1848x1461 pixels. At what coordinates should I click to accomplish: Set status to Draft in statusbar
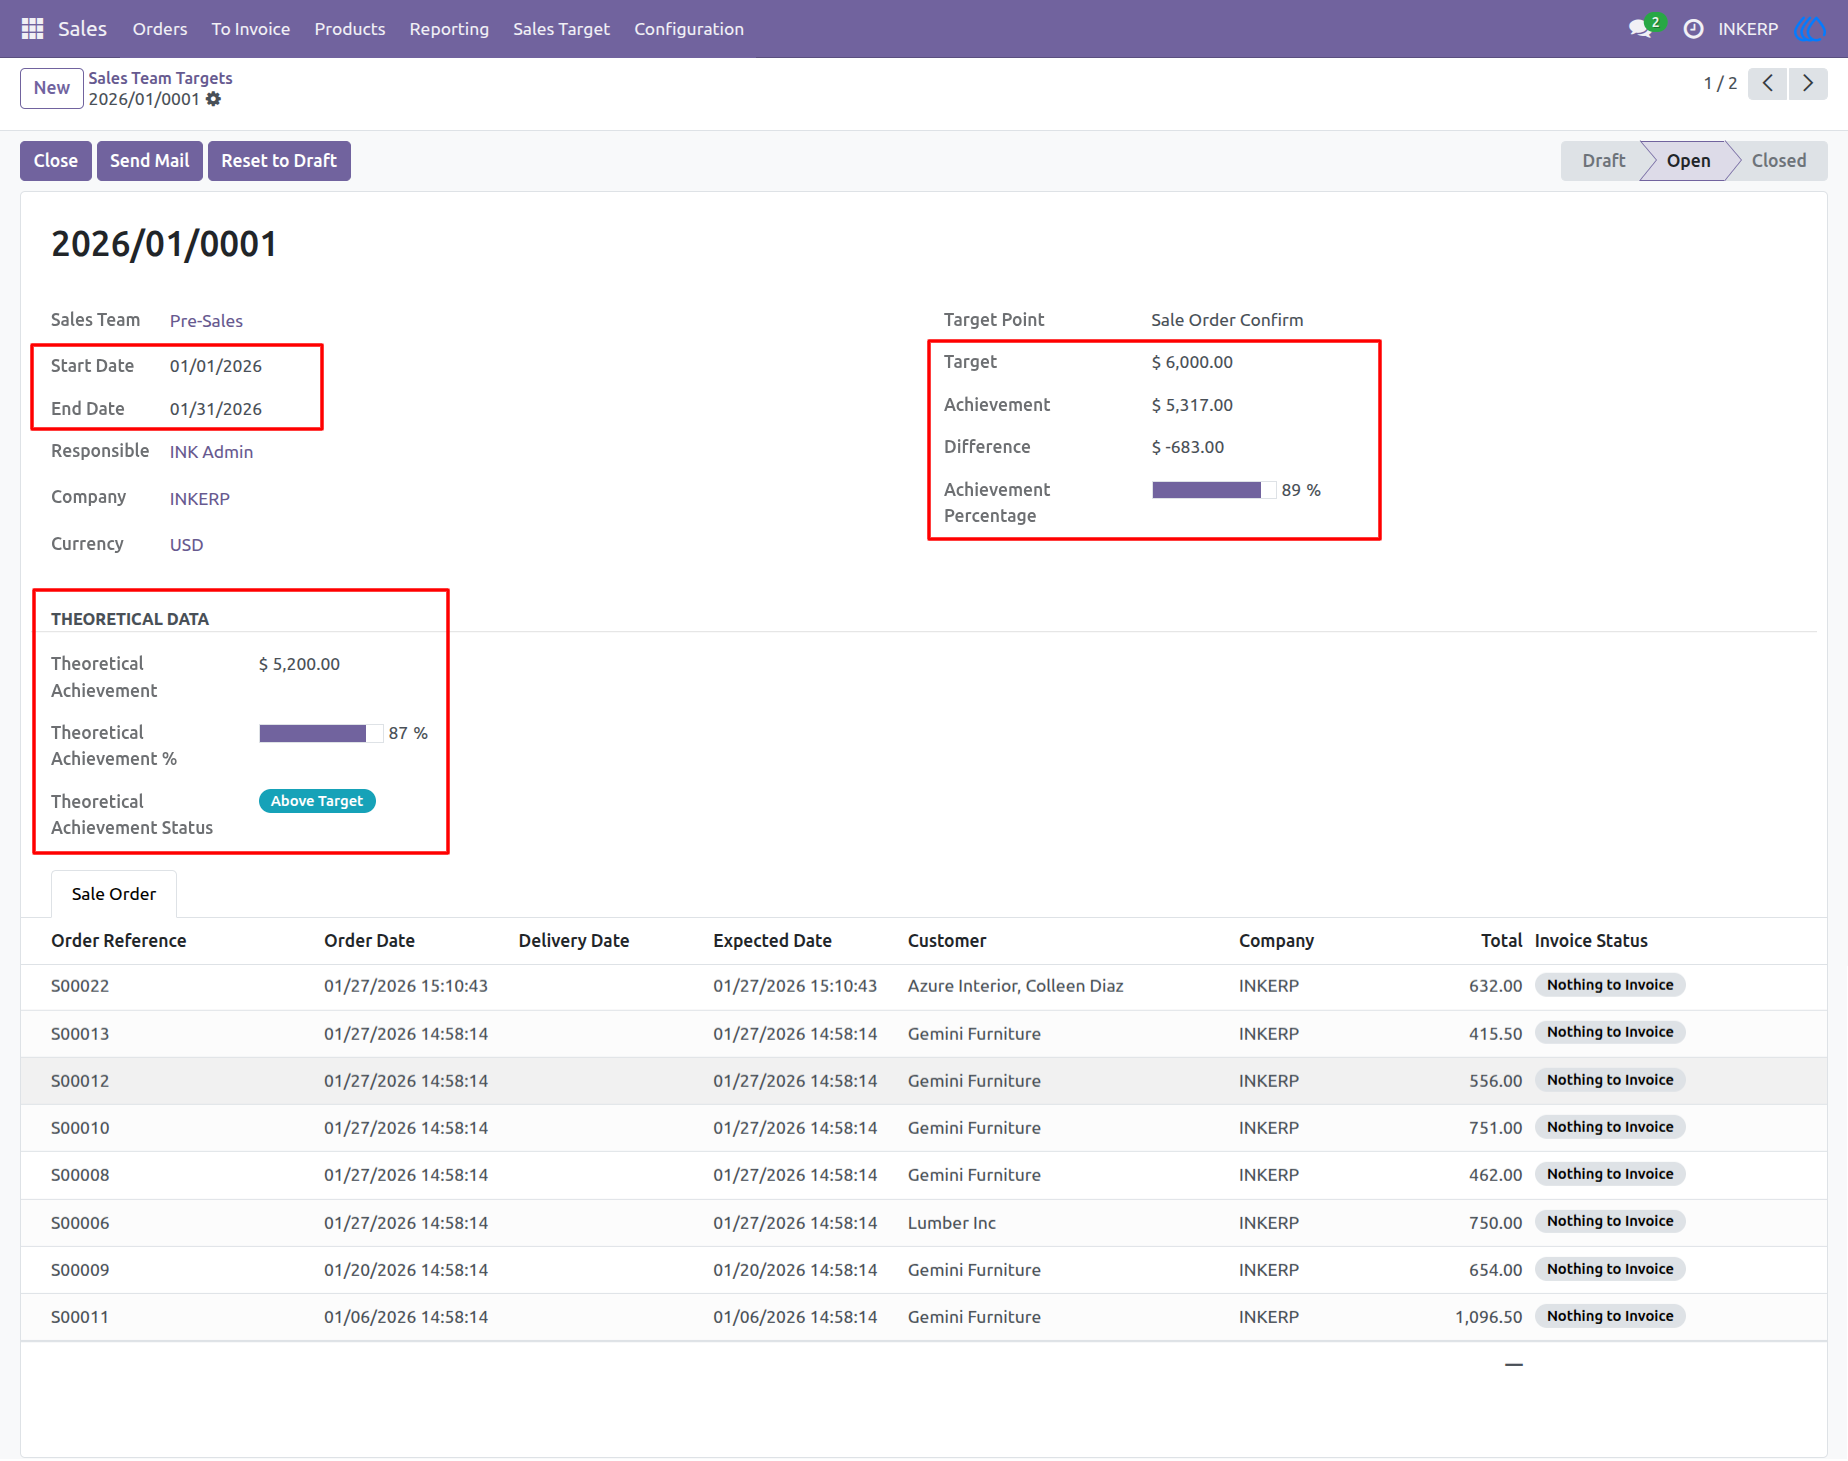point(1603,161)
